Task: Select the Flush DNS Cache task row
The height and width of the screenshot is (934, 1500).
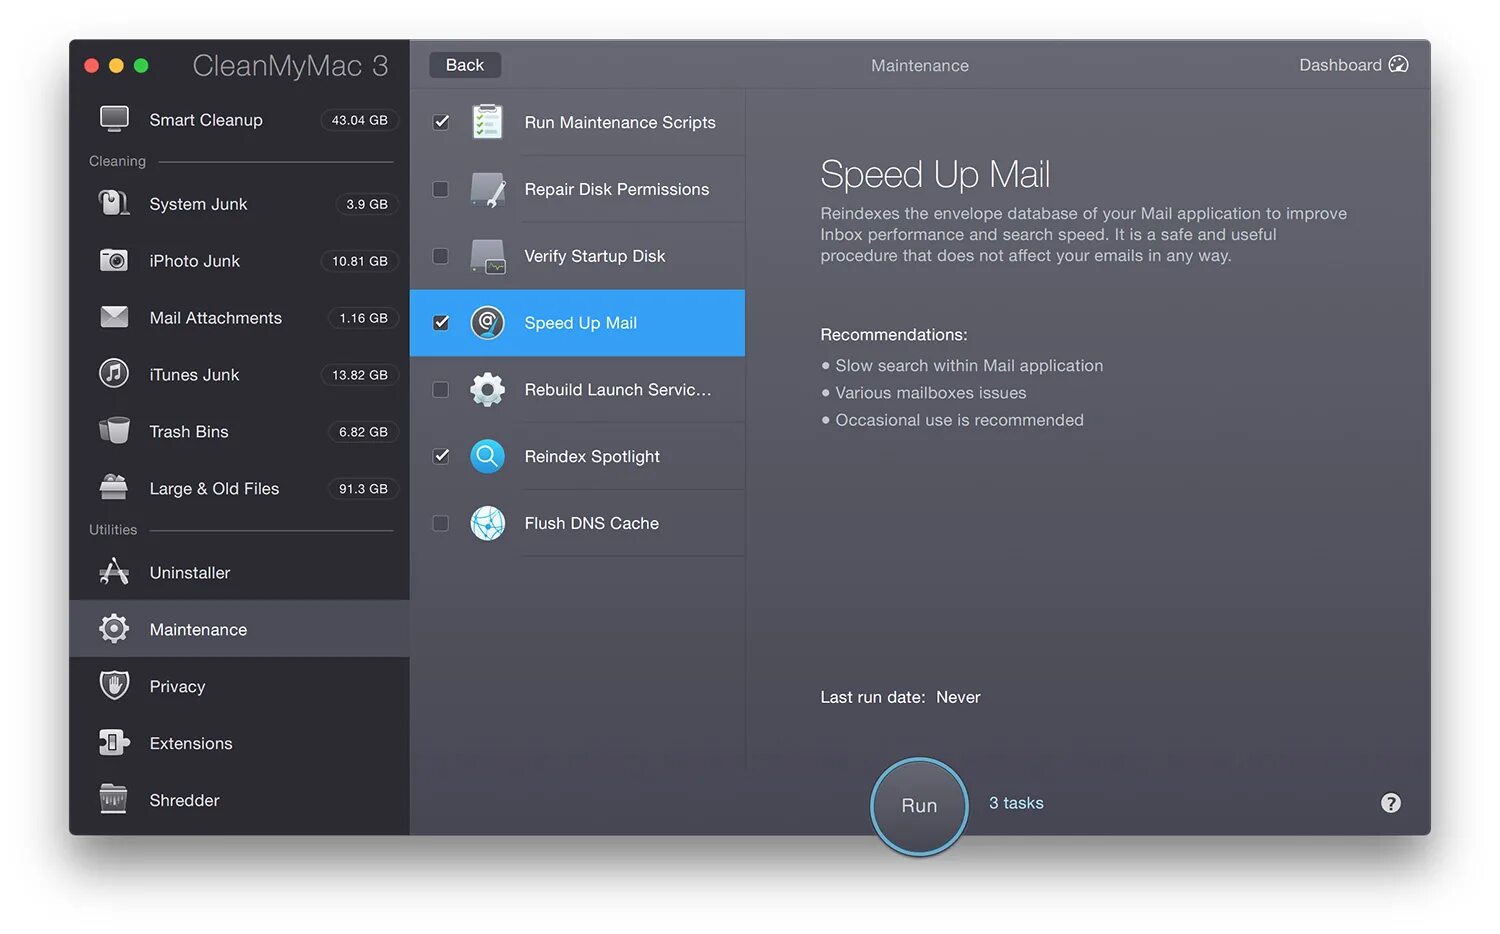Action: (x=578, y=523)
